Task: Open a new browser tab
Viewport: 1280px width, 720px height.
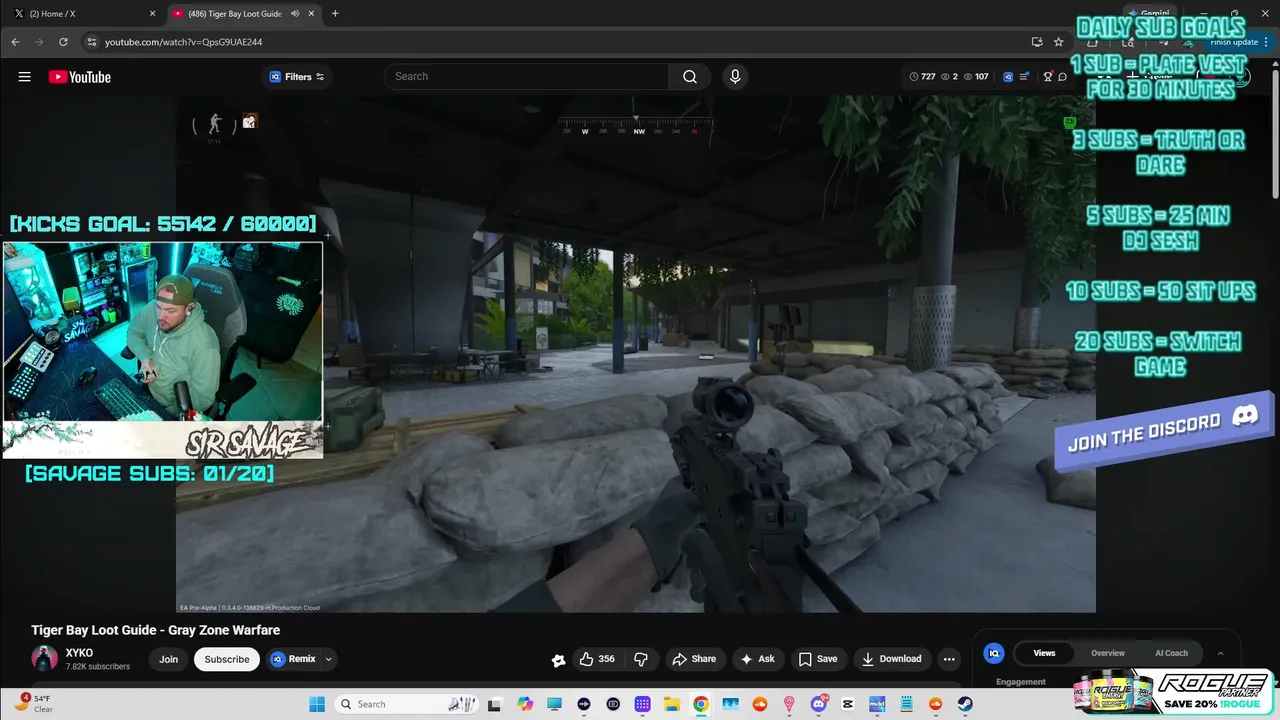Action: click(x=335, y=14)
